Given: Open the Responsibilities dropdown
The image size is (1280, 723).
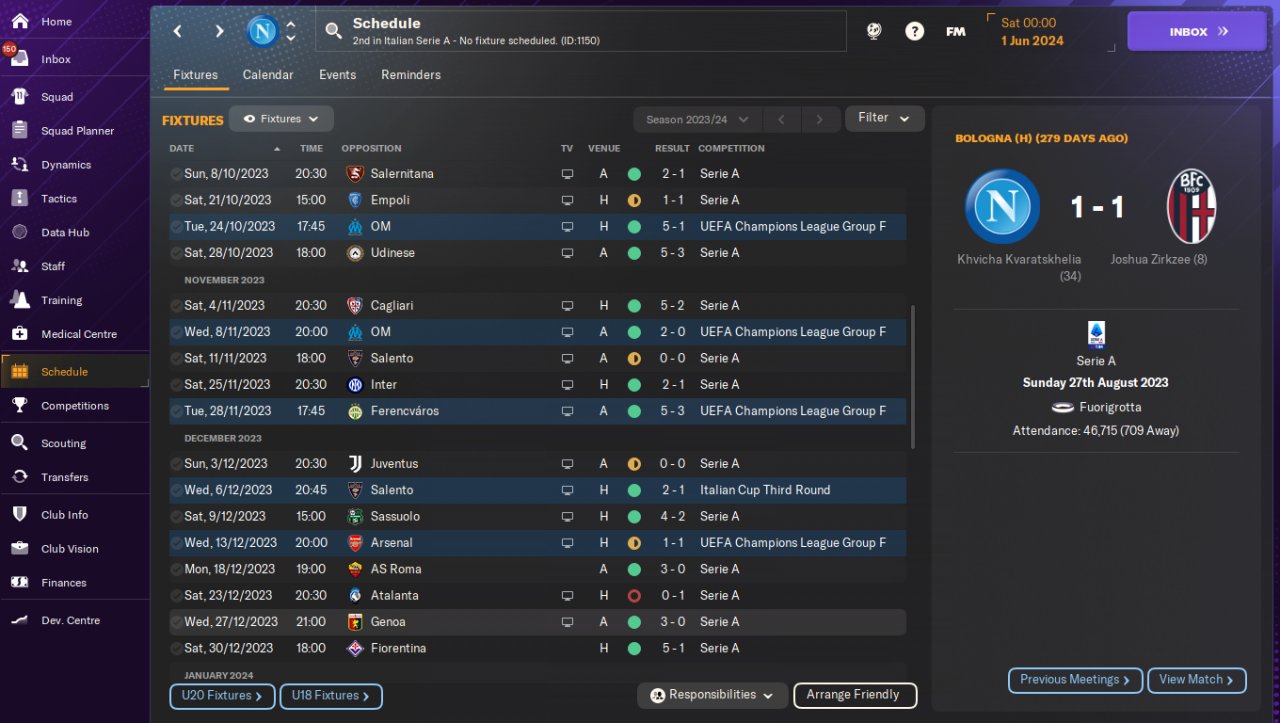Looking at the screenshot, I should point(711,695).
